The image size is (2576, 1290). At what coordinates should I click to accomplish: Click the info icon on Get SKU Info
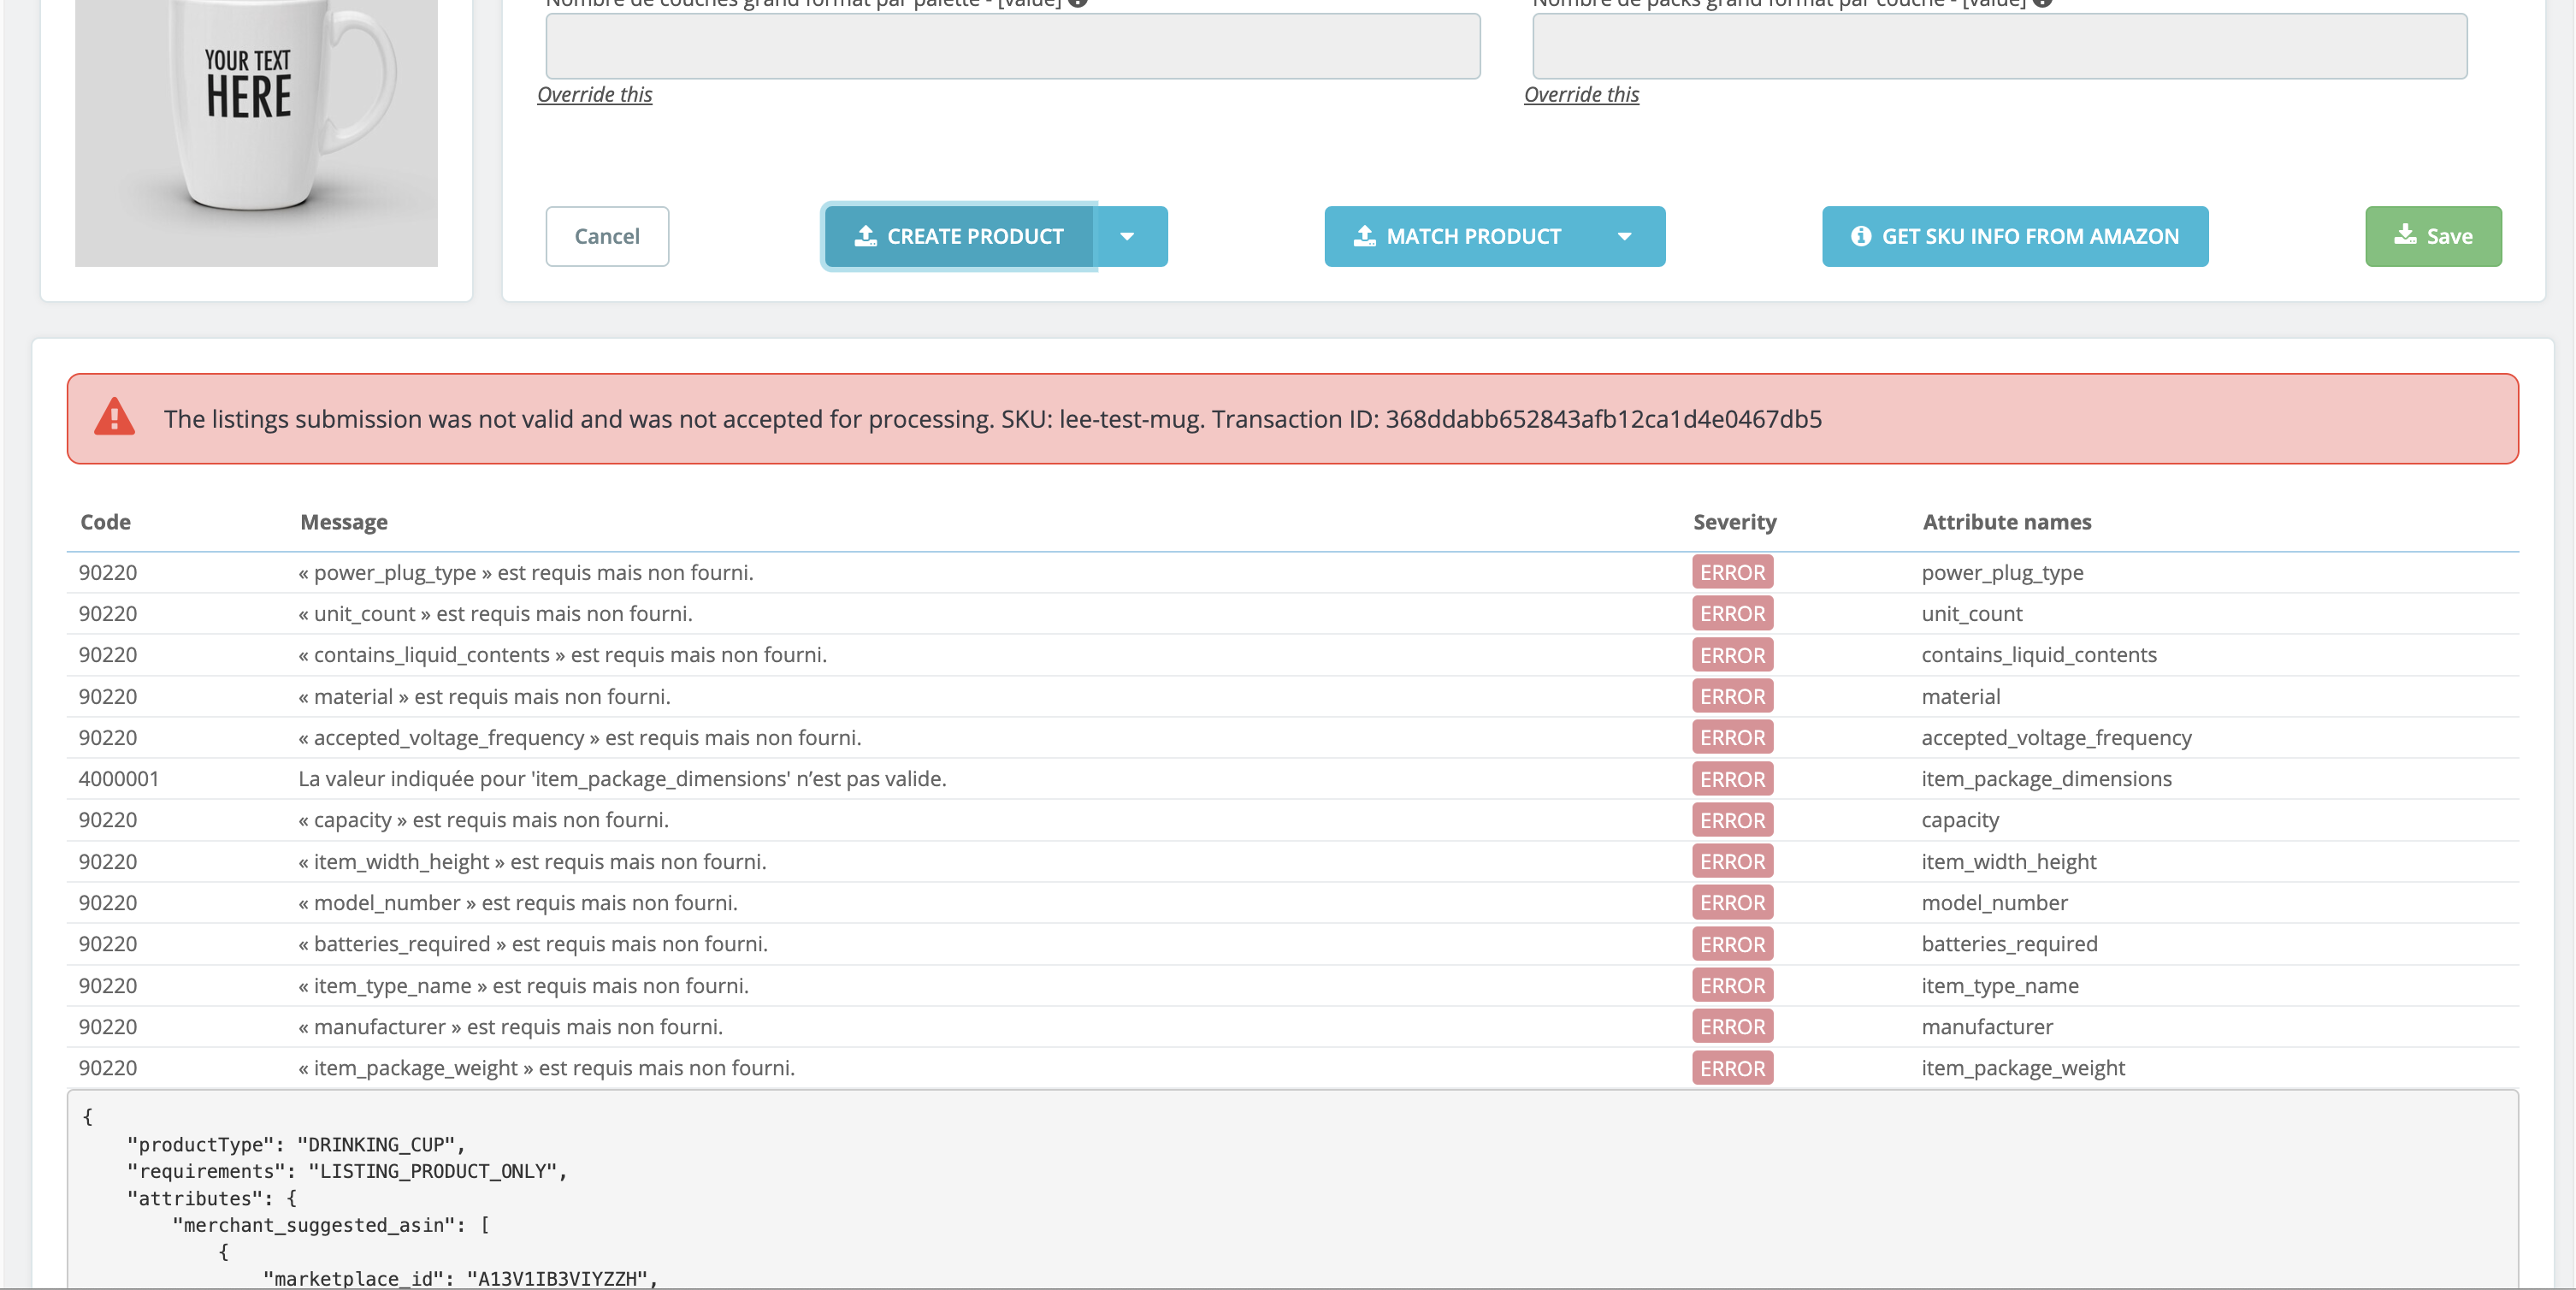1860,236
